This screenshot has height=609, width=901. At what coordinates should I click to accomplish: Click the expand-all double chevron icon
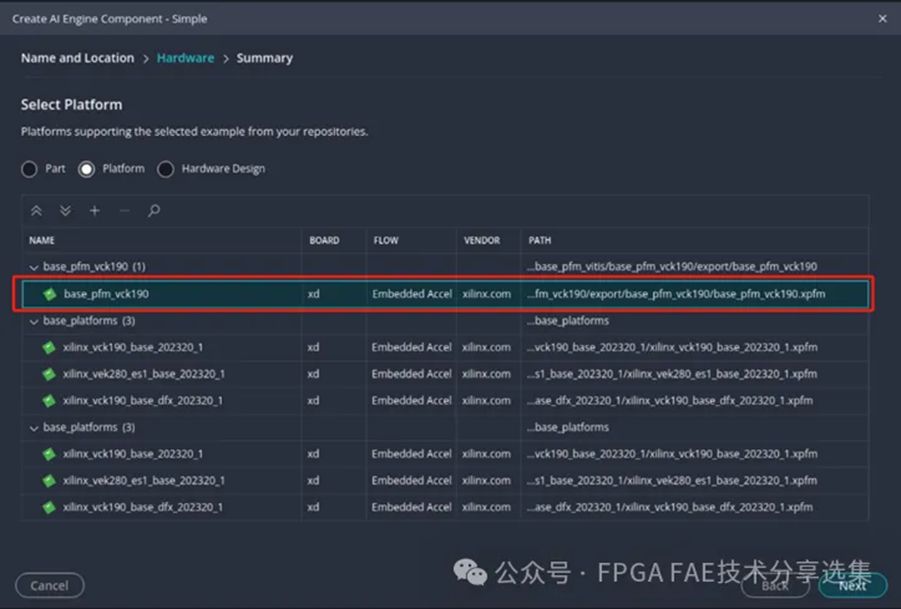(64, 211)
